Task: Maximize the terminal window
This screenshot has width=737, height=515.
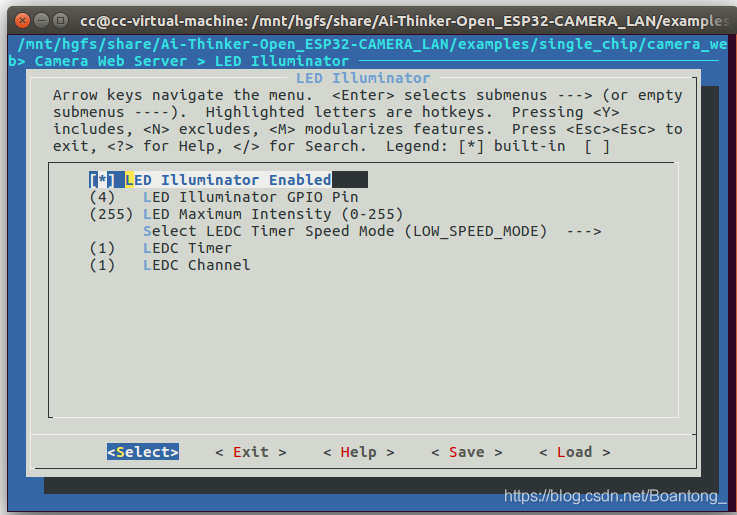Action: 60,21
